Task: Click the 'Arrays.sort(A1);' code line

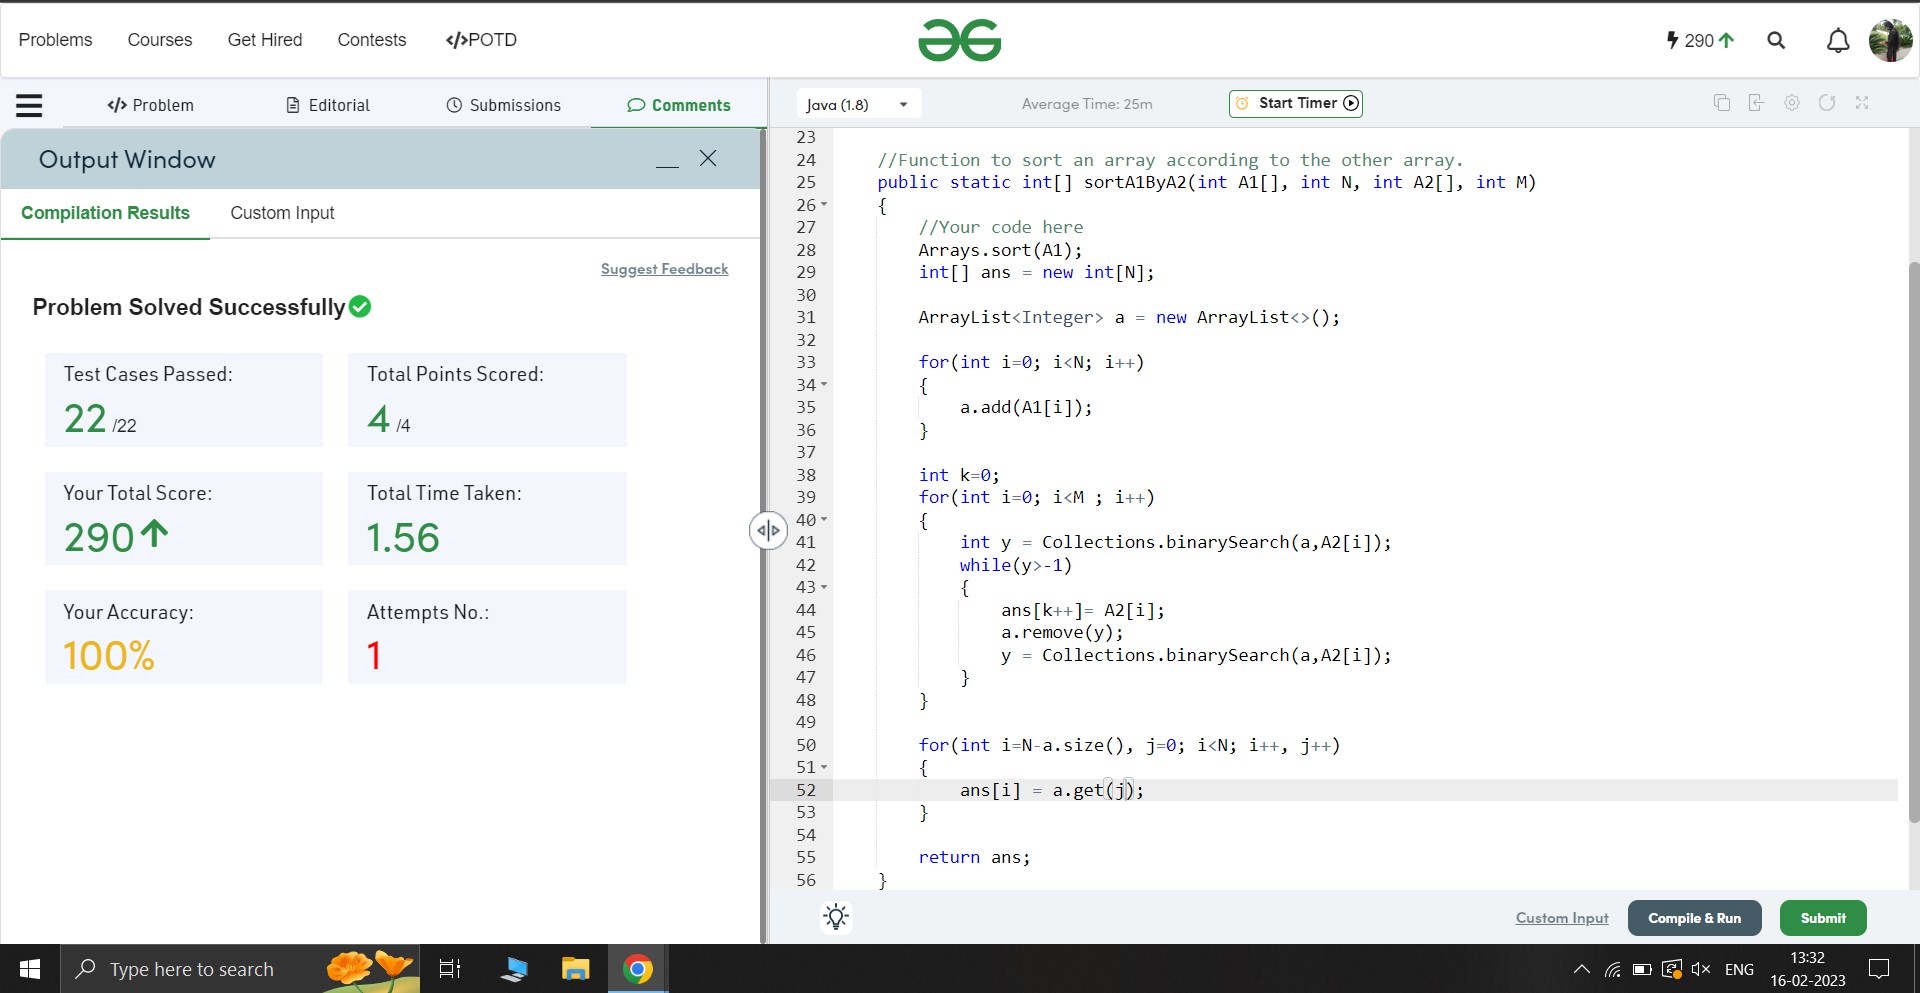Action: coord(1000,250)
